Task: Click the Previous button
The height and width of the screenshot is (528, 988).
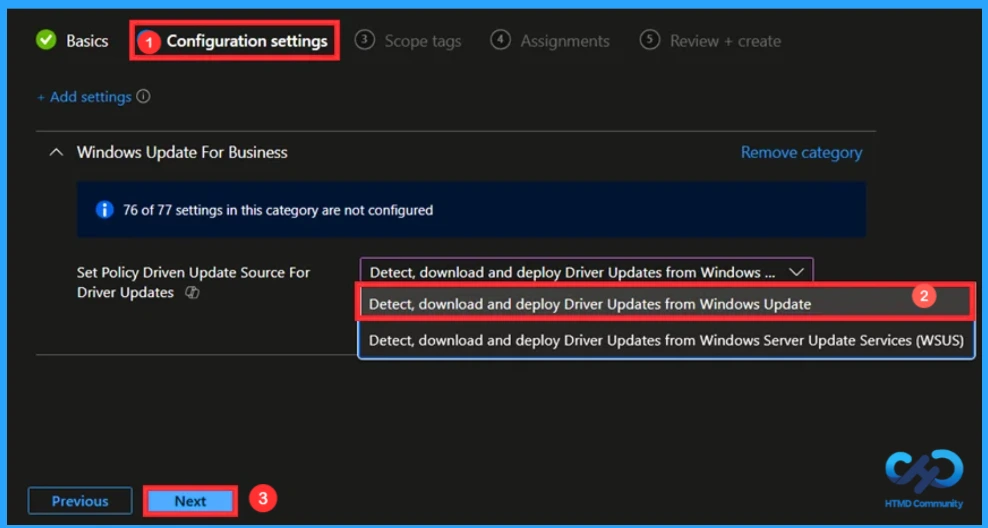Action: (x=80, y=501)
